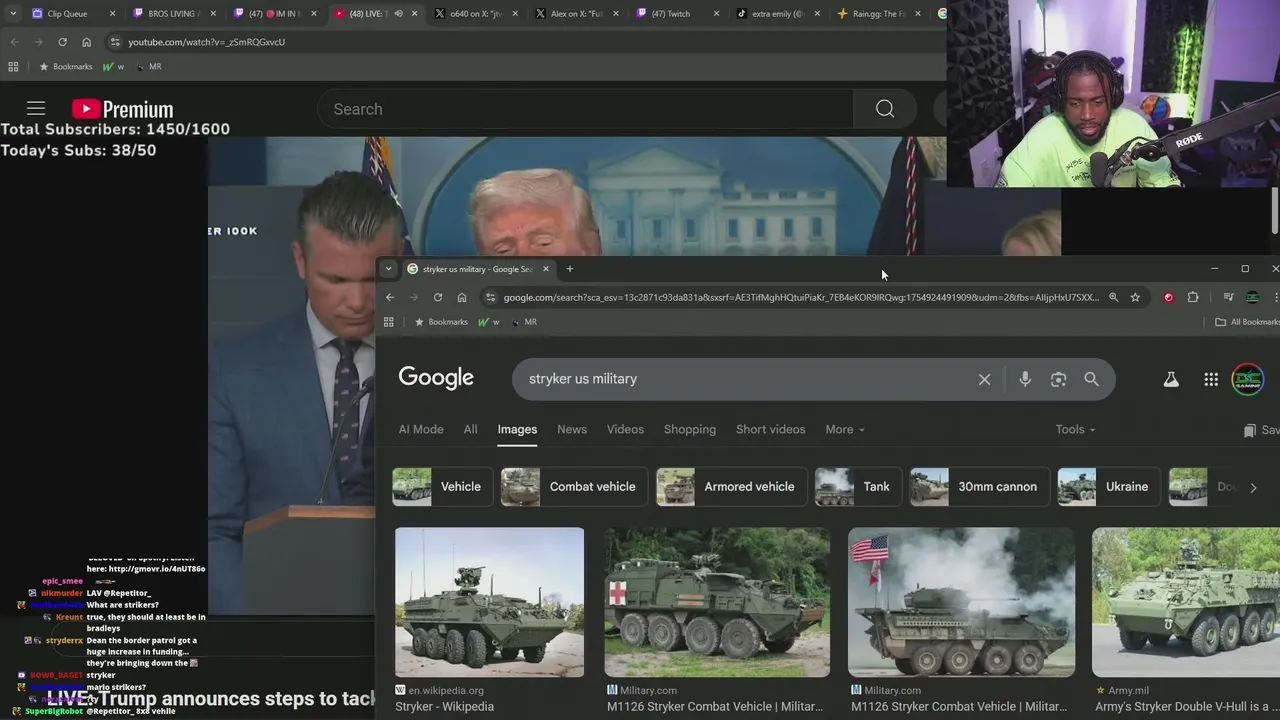Select the Tank filter chip
This screenshot has width=1280, height=720.
857,487
